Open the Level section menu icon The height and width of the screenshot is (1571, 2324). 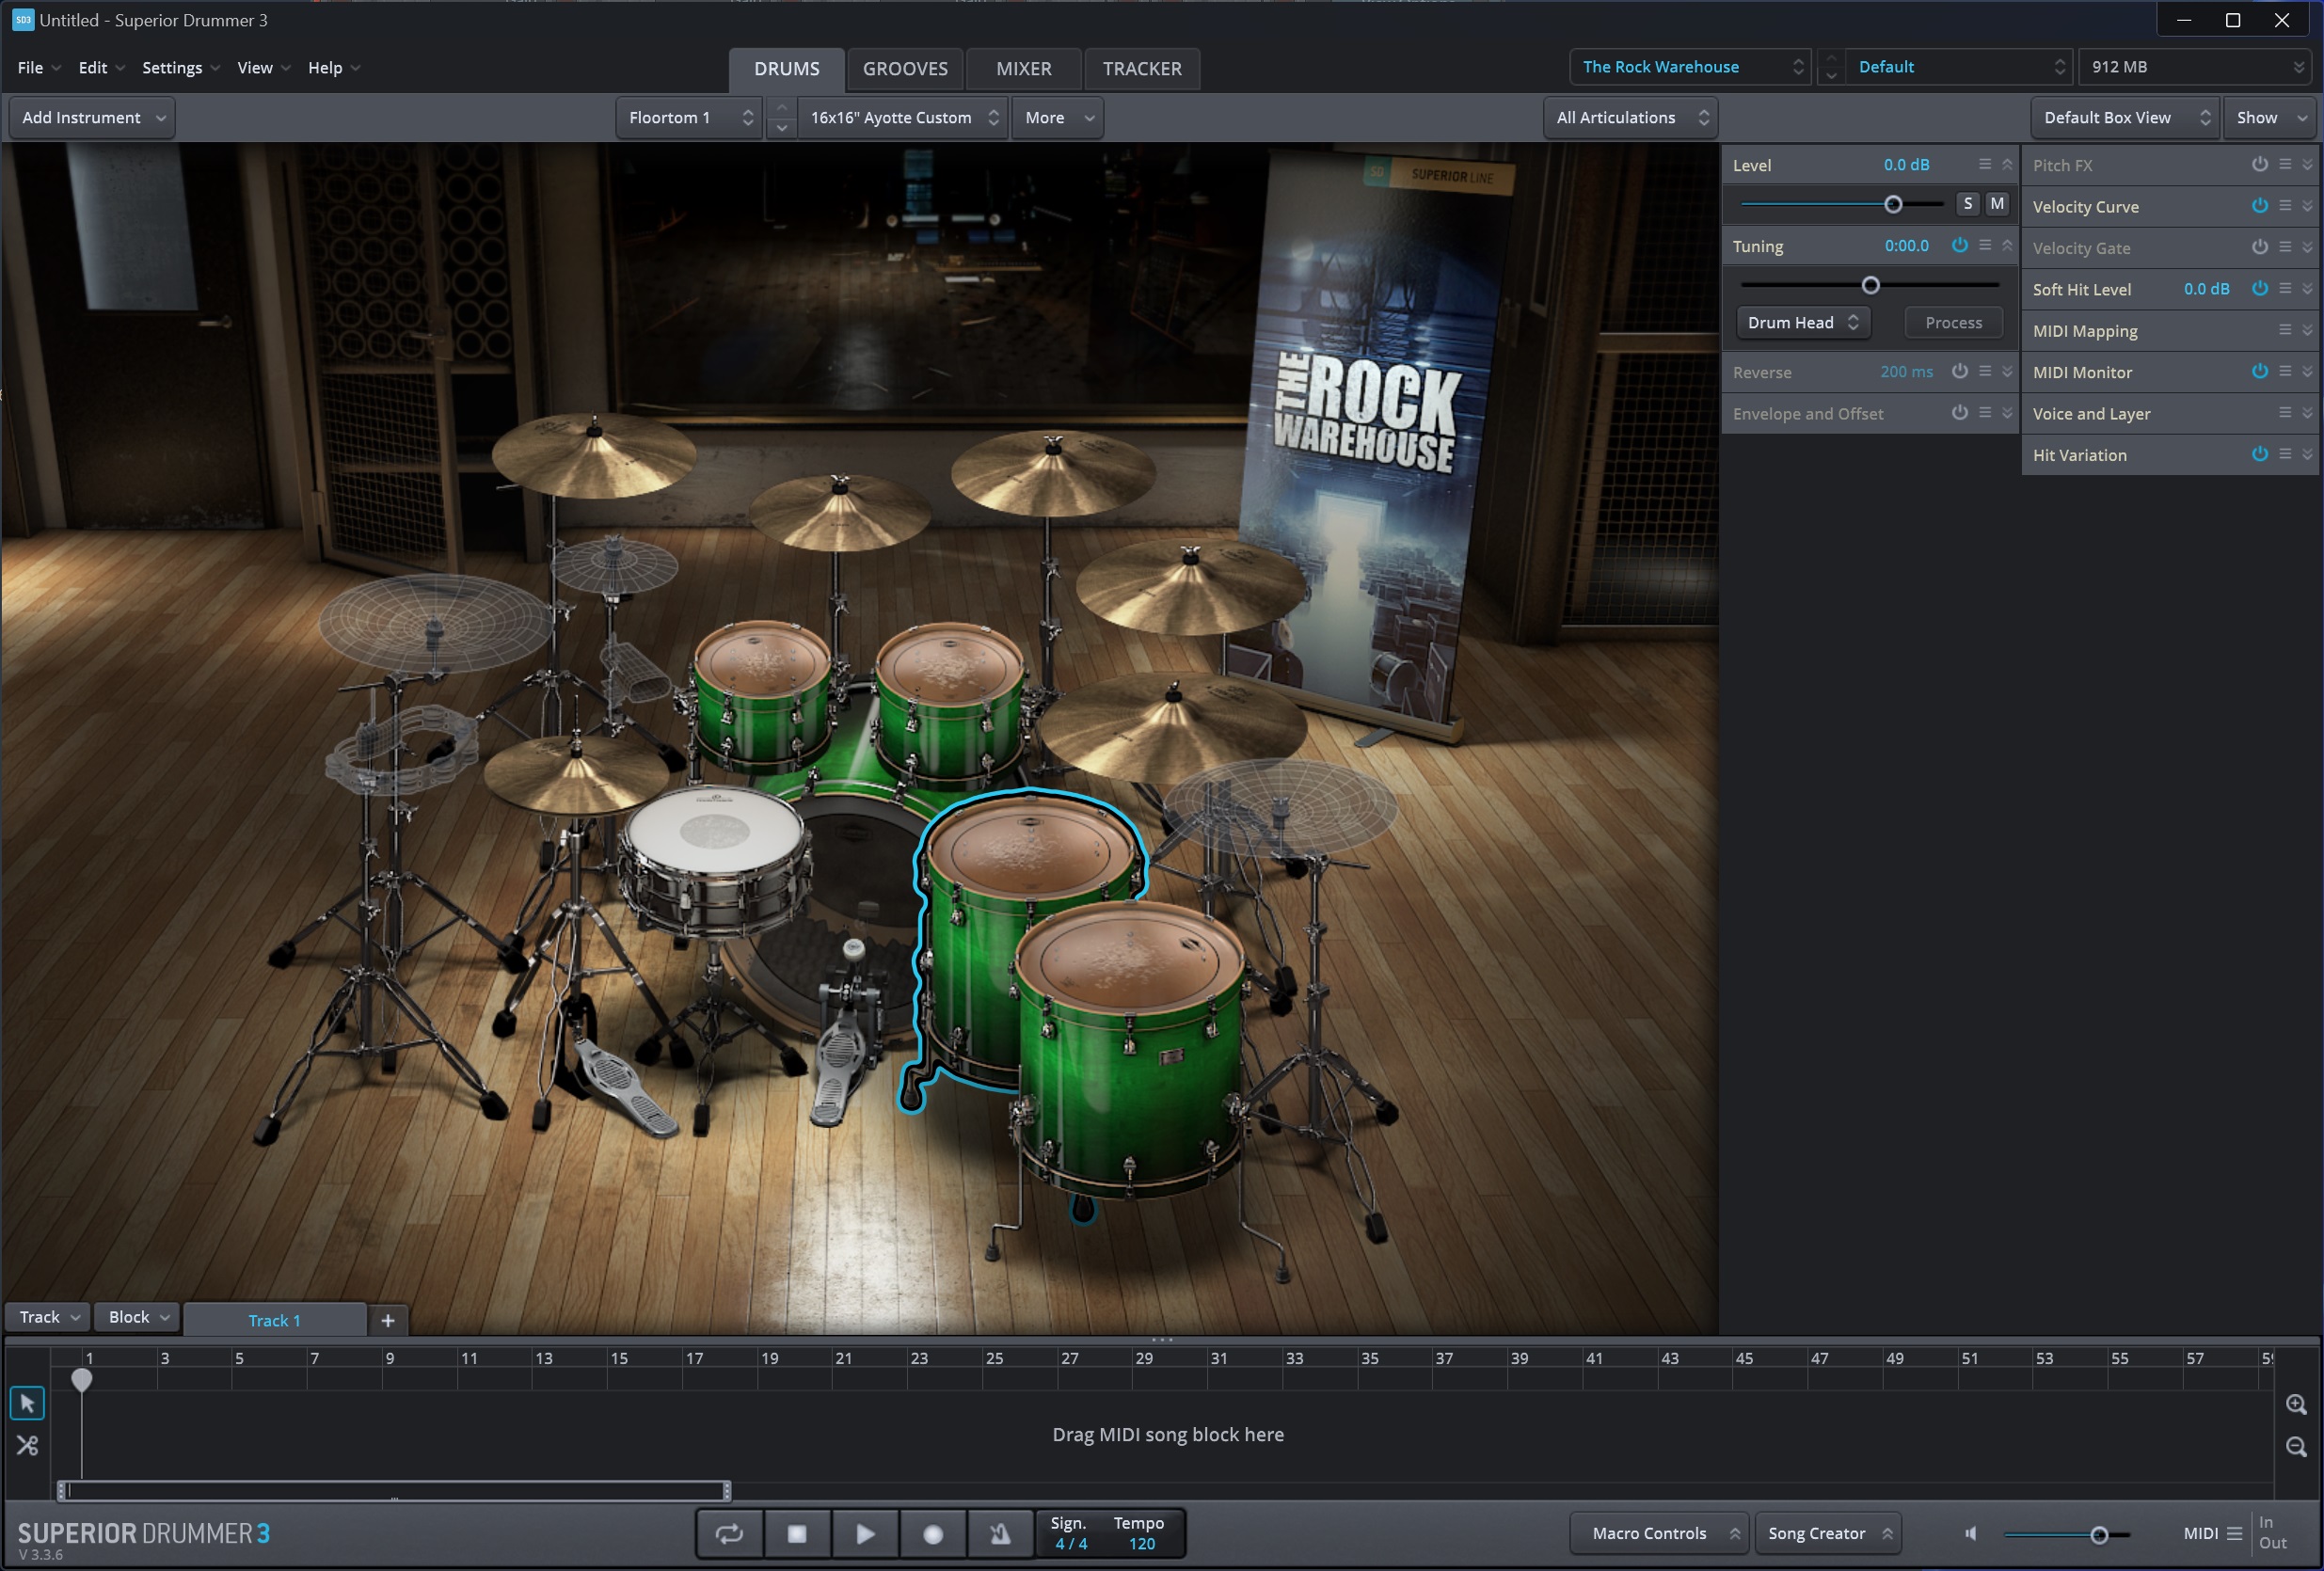pos(1985,164)
